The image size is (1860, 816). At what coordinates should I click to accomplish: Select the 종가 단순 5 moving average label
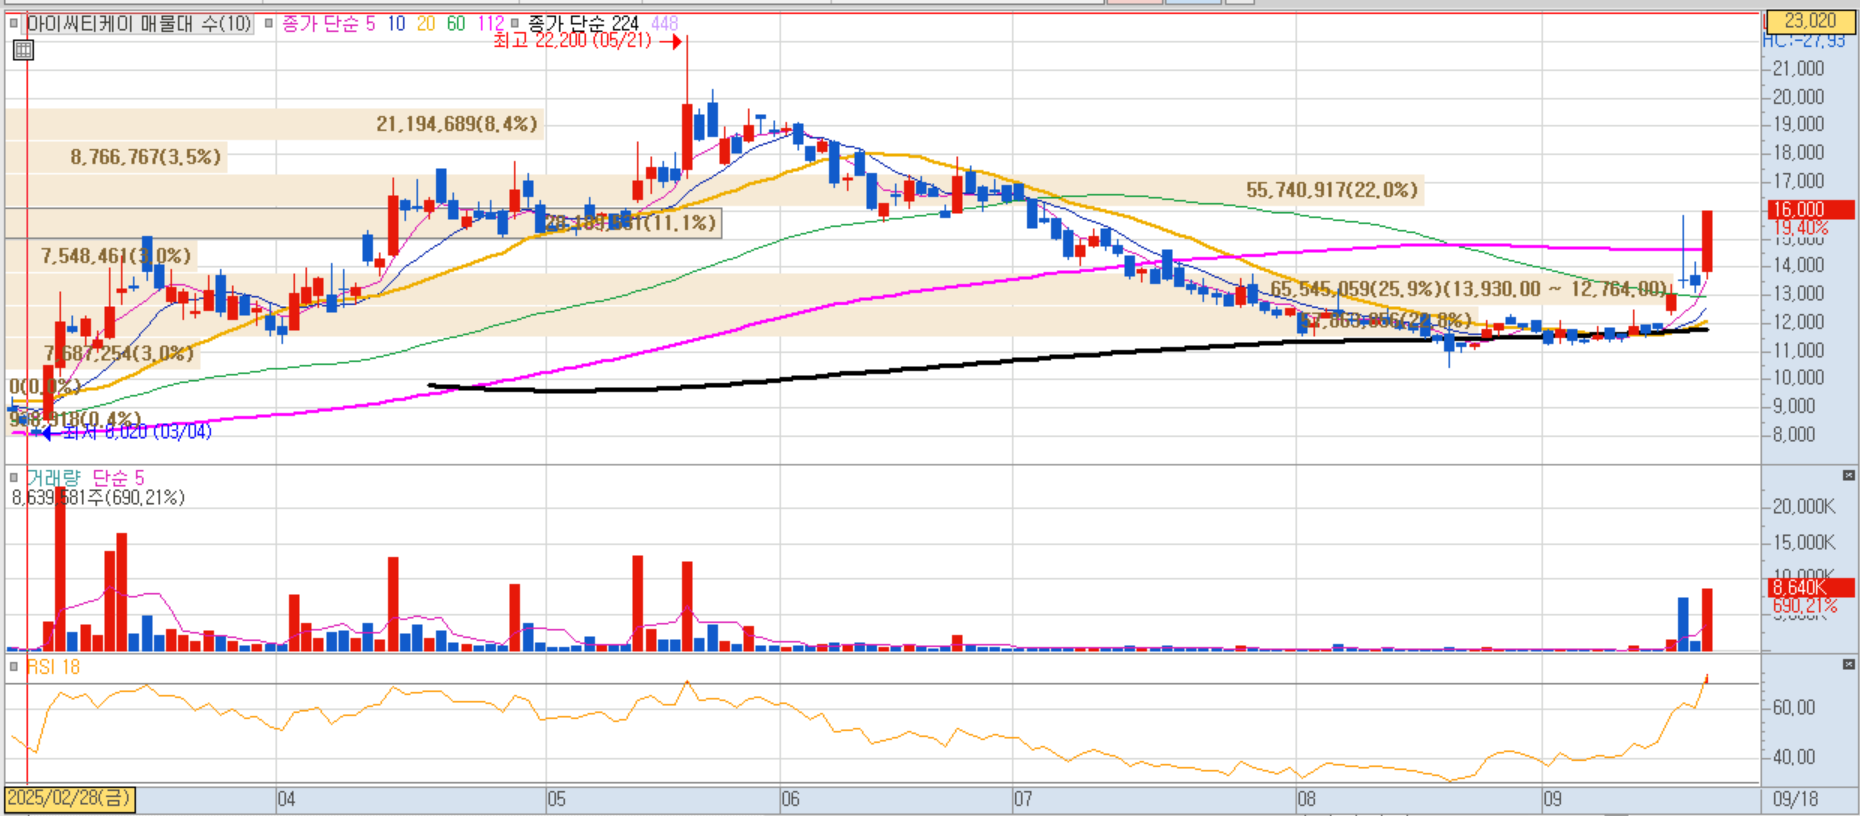[329, 23]
